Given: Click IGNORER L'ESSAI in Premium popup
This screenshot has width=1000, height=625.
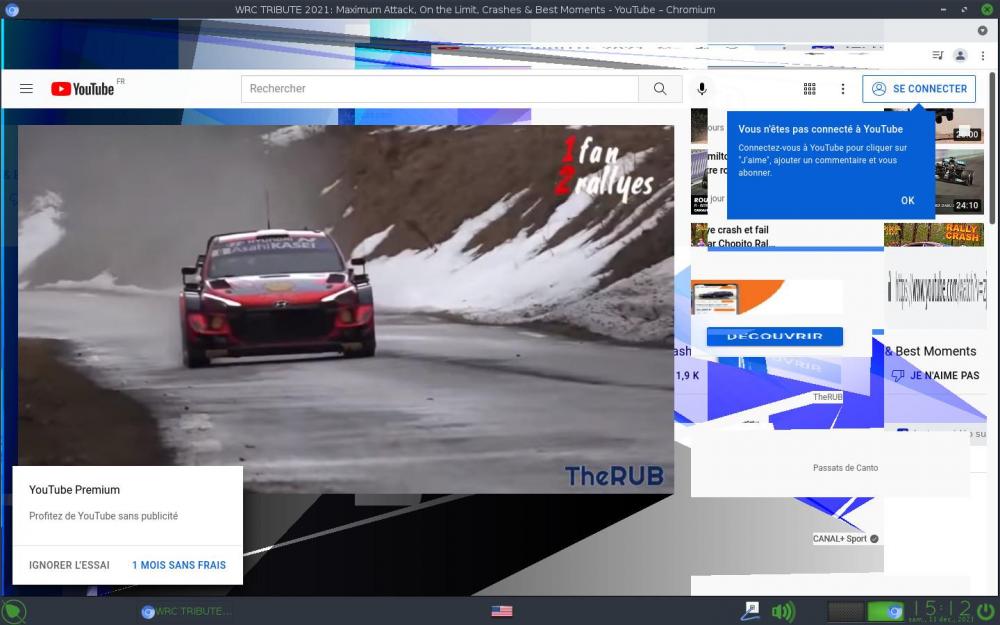Looking at the screenshot, I should pyautogui.click(x=70, y=565).
